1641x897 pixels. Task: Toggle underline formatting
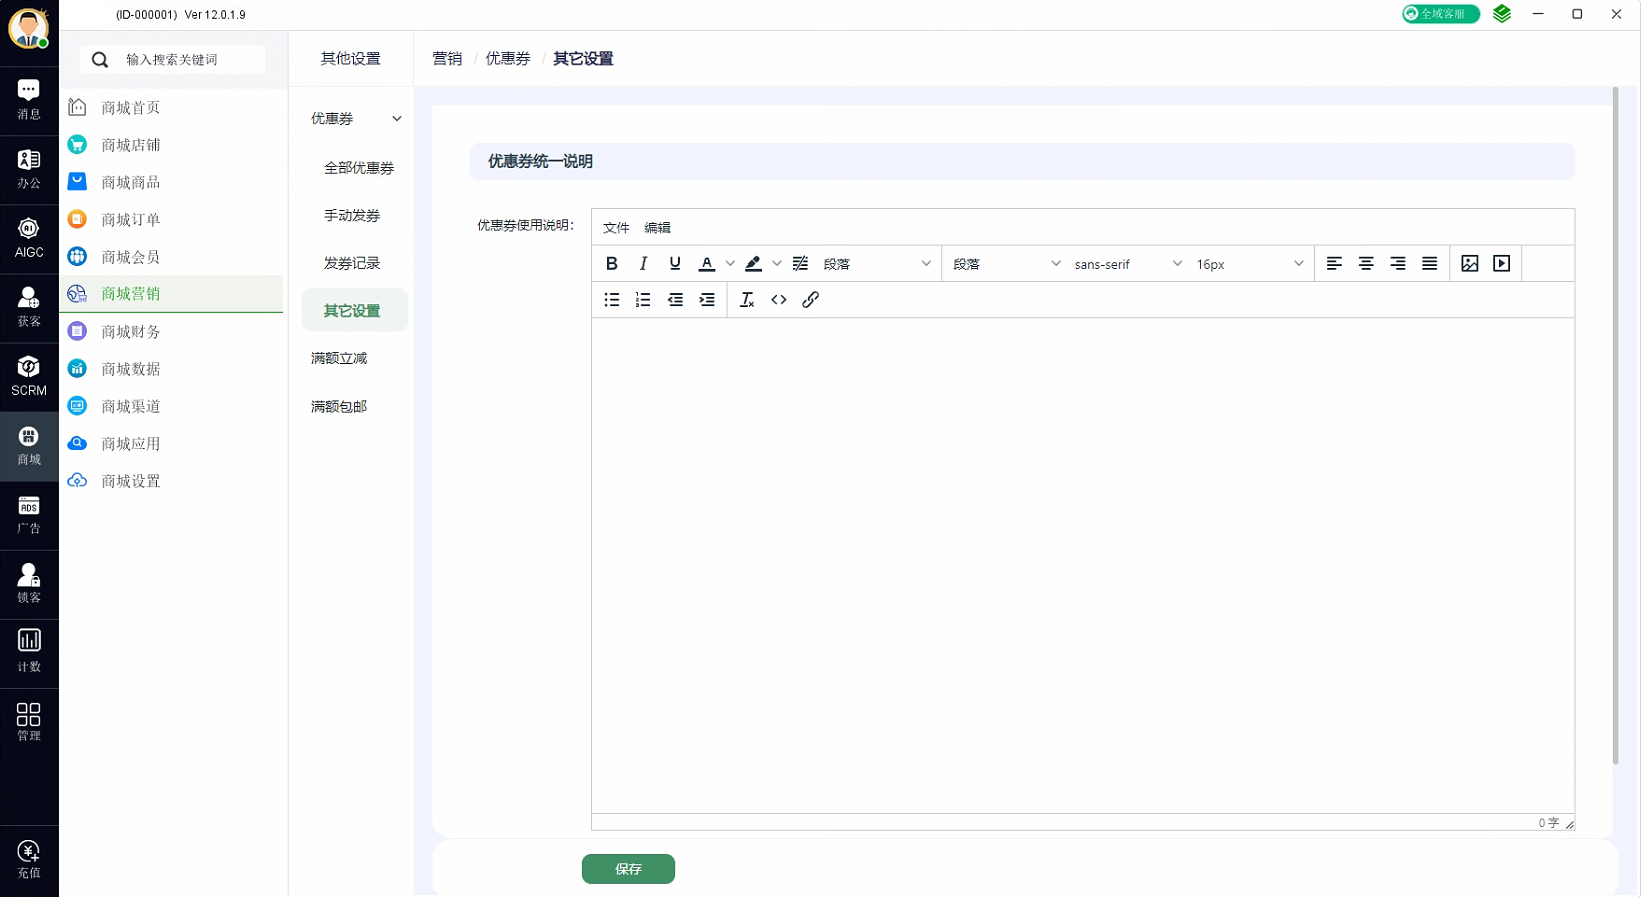(675, 264)
